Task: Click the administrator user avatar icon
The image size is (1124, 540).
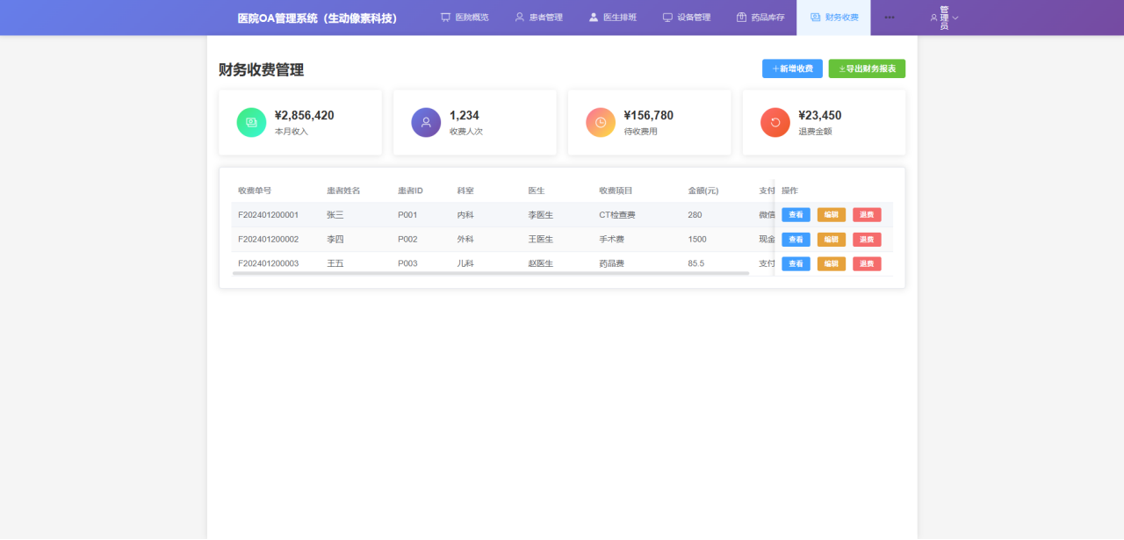Action: pos(933,18)
